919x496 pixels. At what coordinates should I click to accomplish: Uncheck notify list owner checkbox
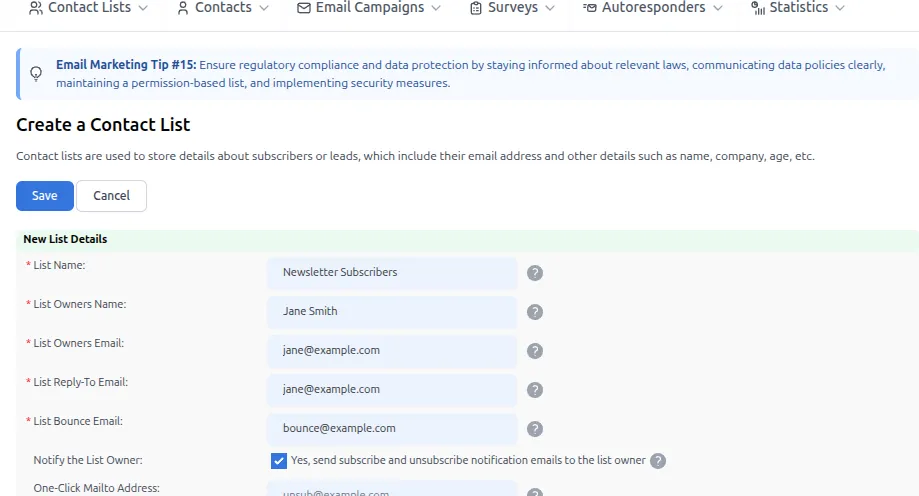279,461
